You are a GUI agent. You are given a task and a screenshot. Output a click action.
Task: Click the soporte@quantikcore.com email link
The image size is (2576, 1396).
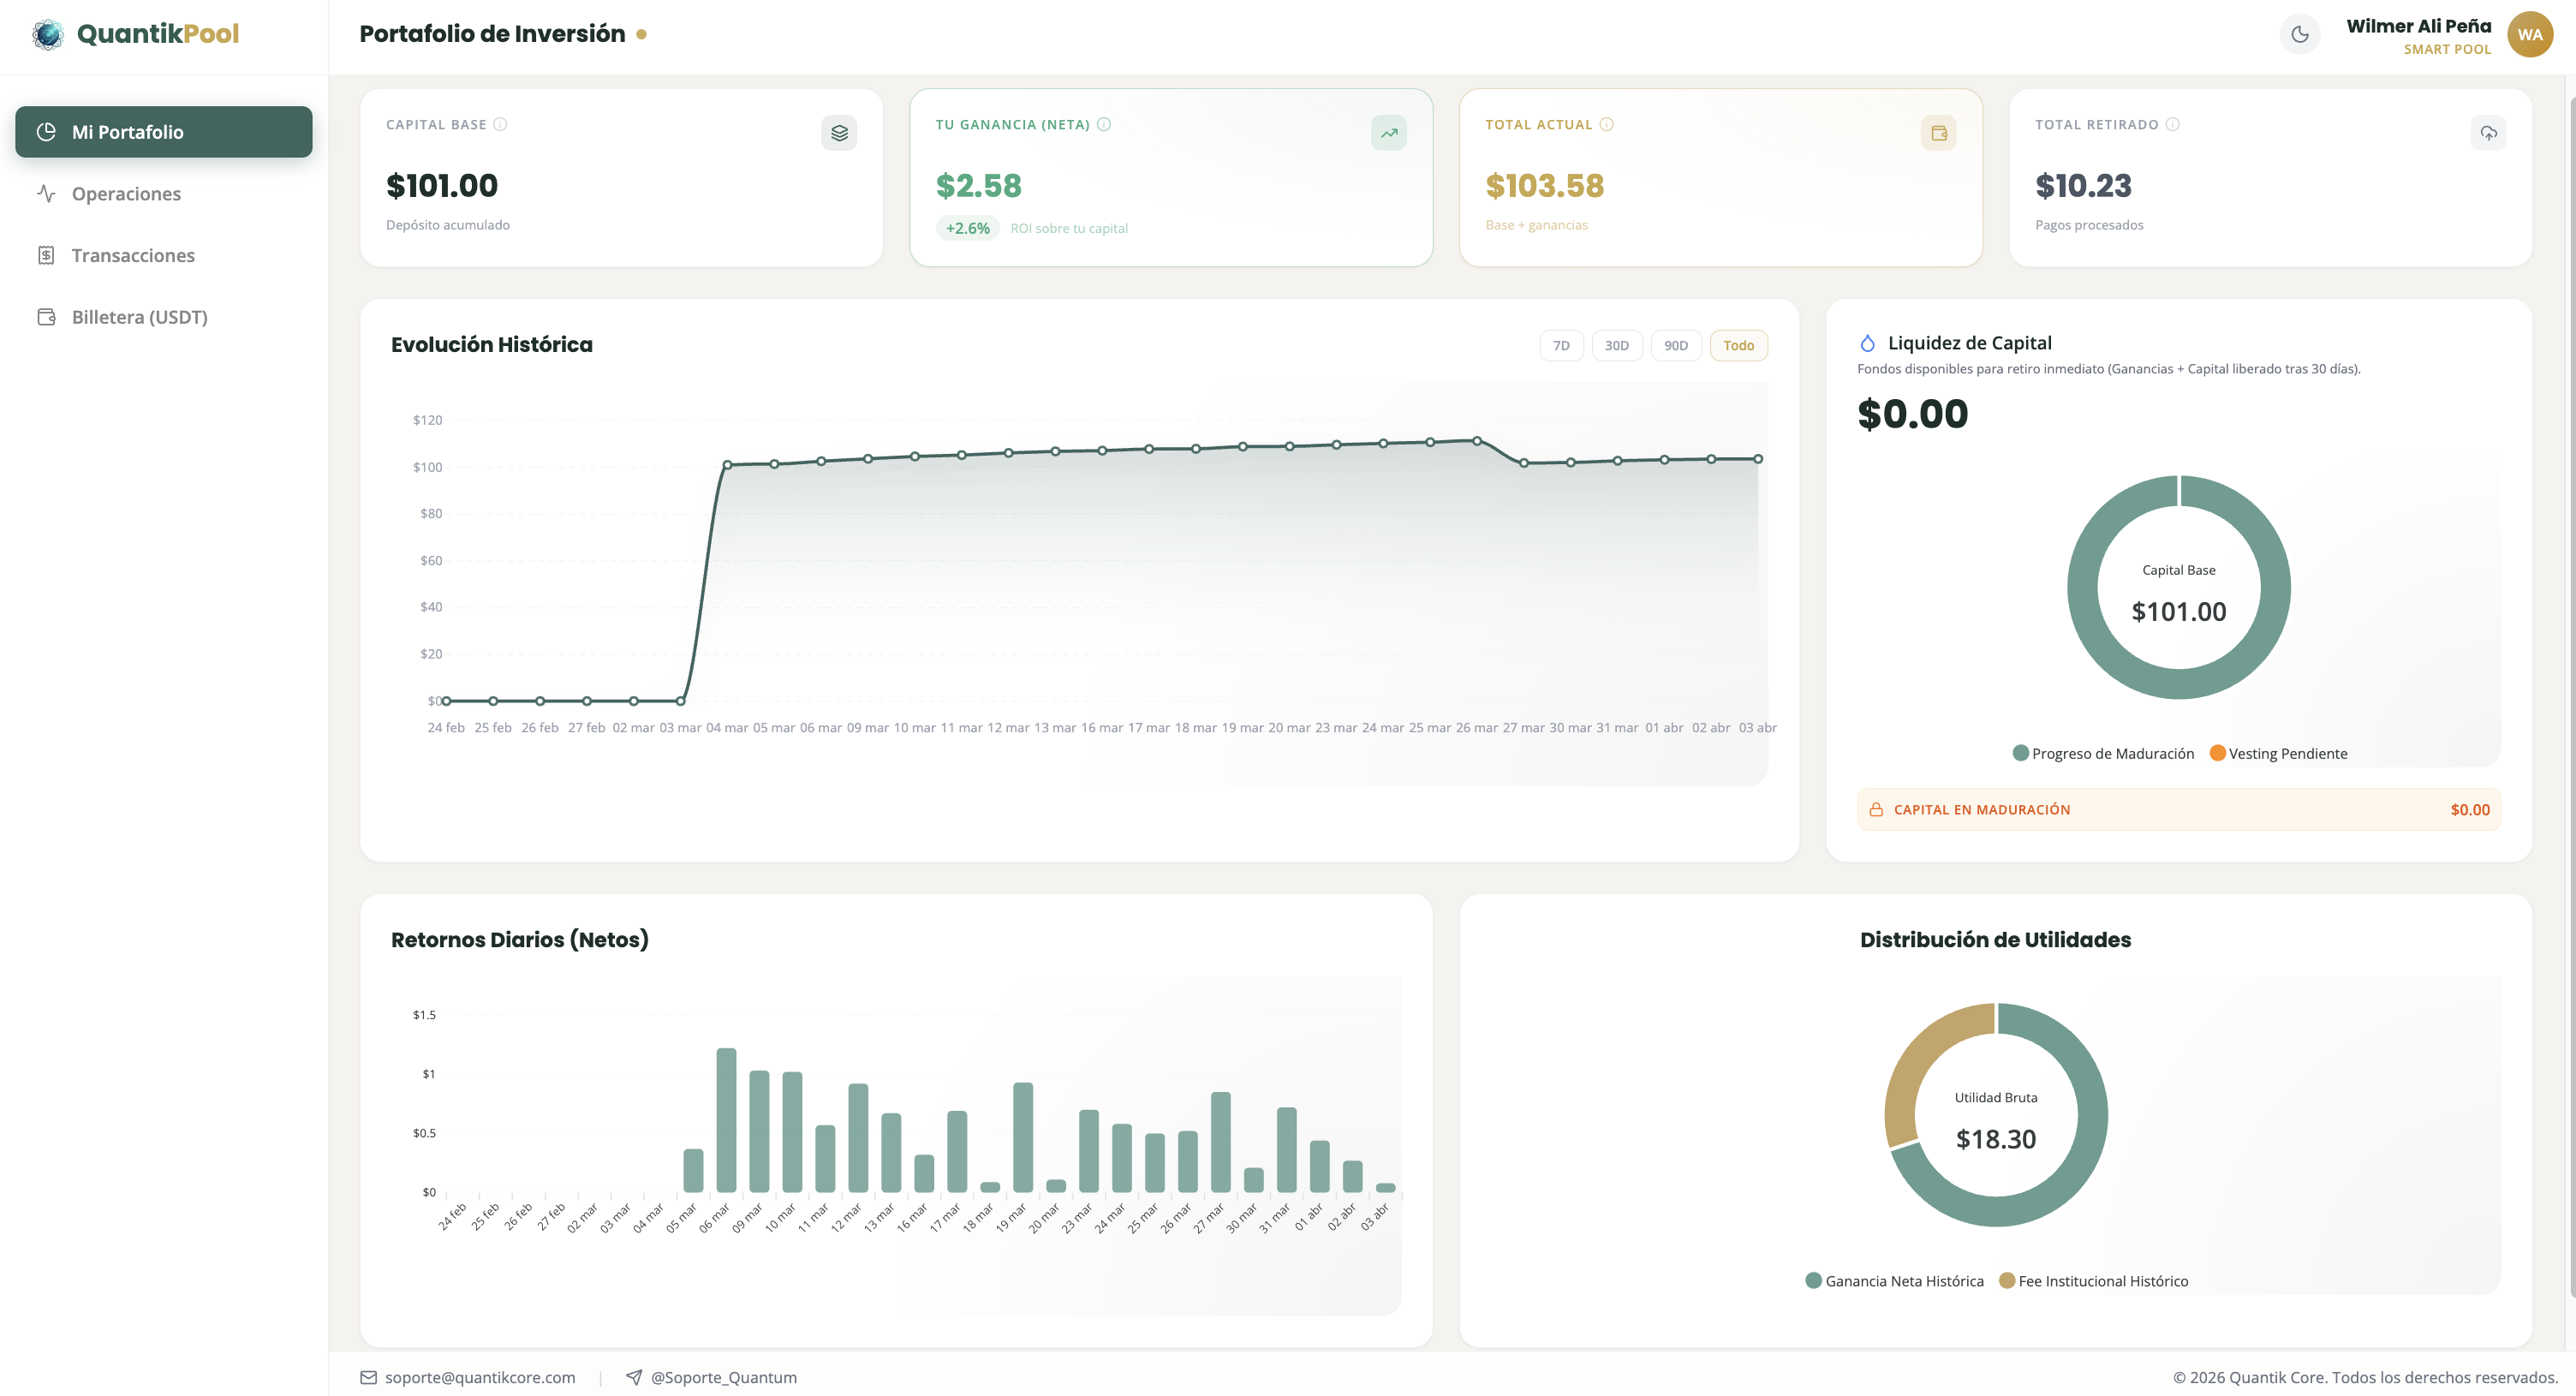coord(480,1377)
